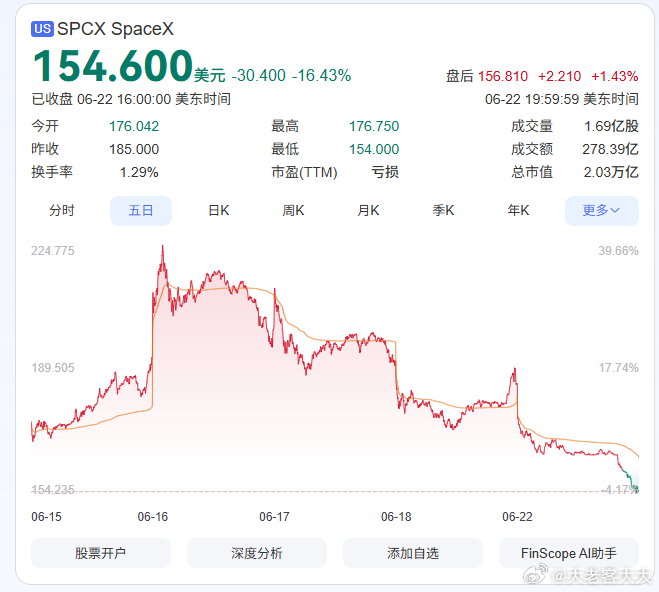Click the after-hours change +2.210
This screenshot has width=659, height=592.
559,76
